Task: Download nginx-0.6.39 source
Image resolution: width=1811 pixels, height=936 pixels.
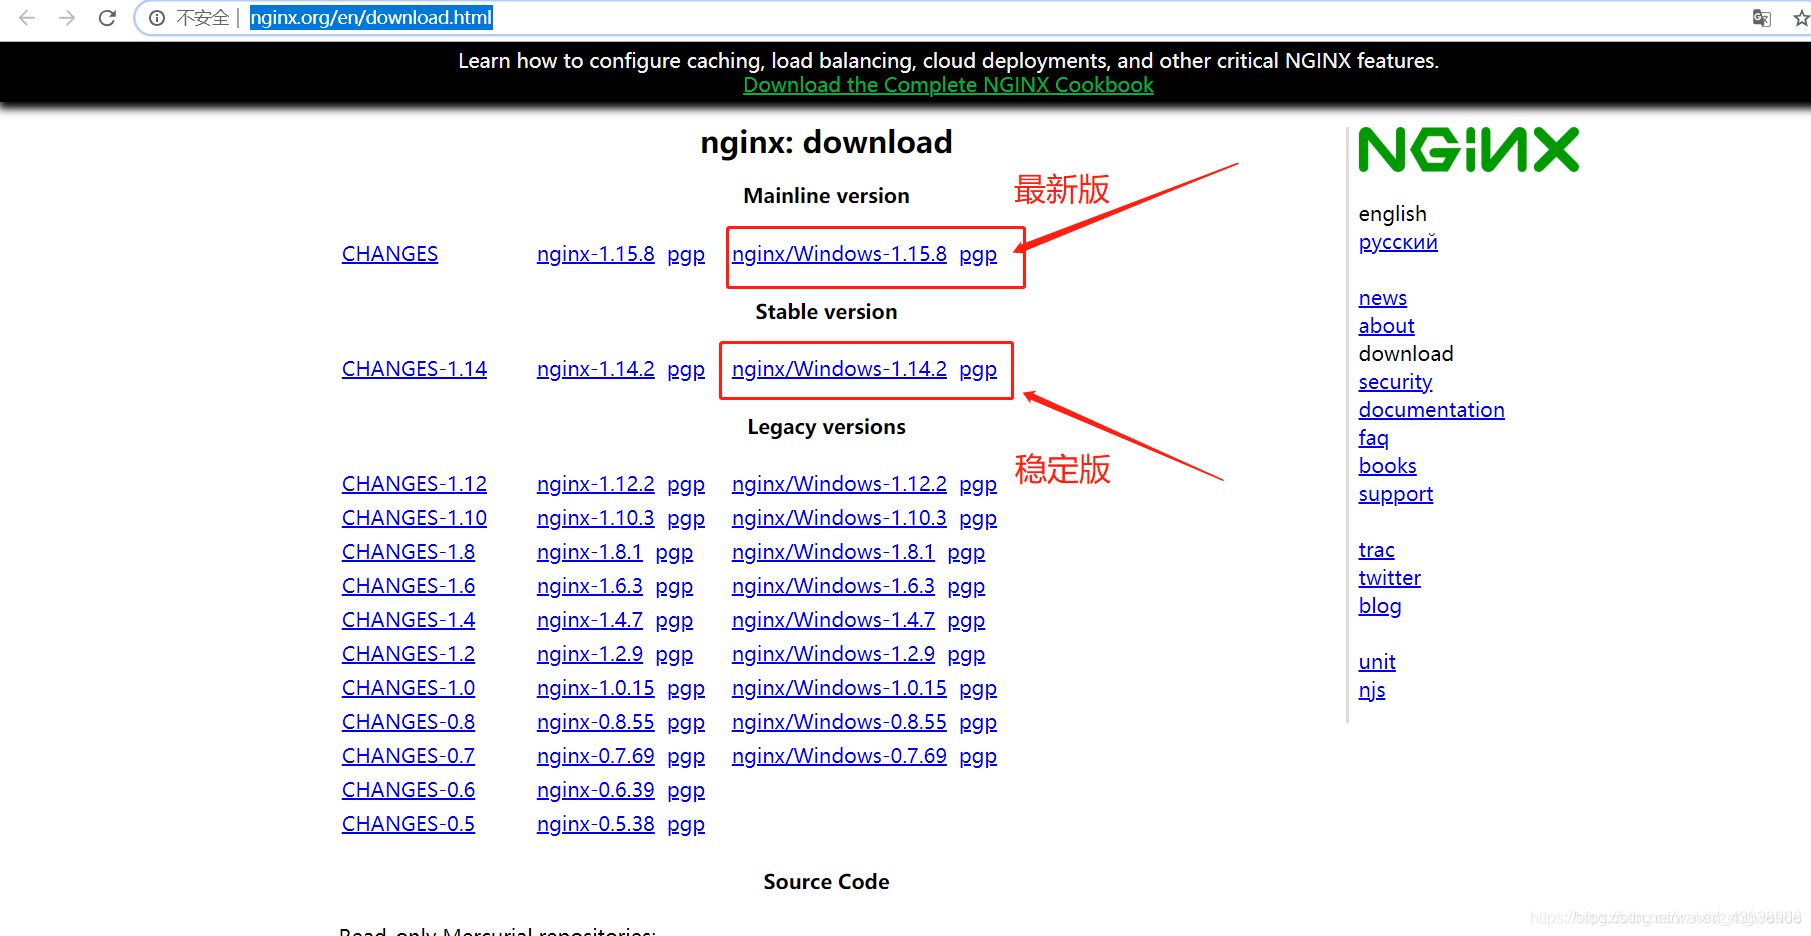Action: coord(596,790)
